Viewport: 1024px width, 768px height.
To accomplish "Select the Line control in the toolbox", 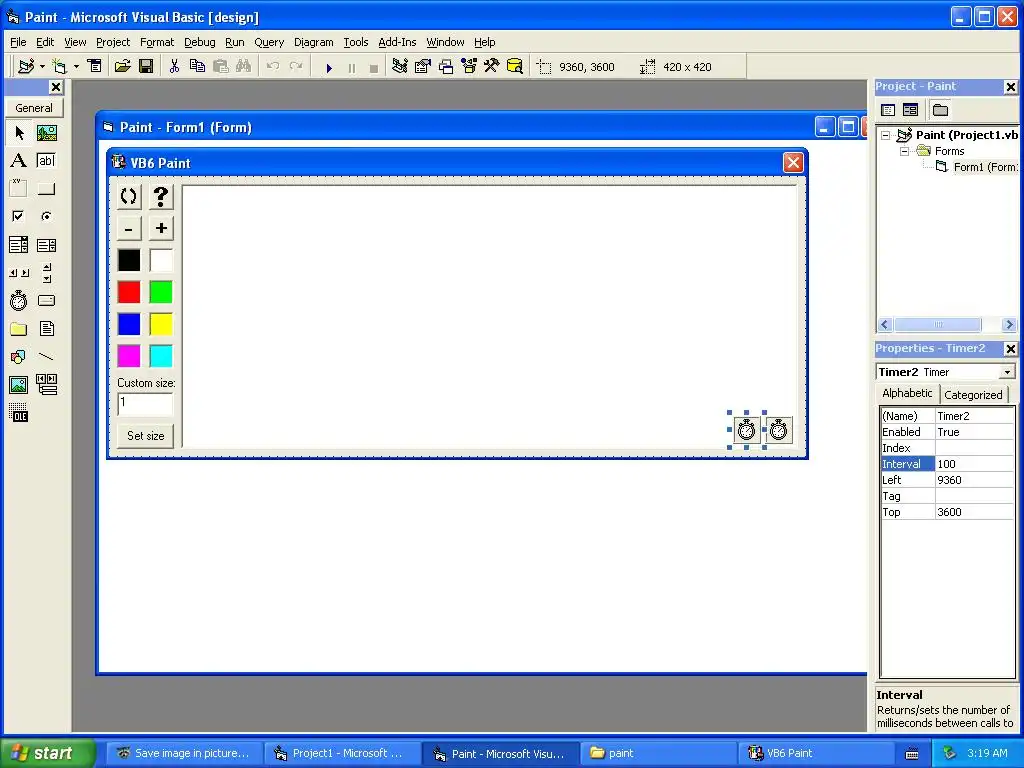I will [46, 357].
